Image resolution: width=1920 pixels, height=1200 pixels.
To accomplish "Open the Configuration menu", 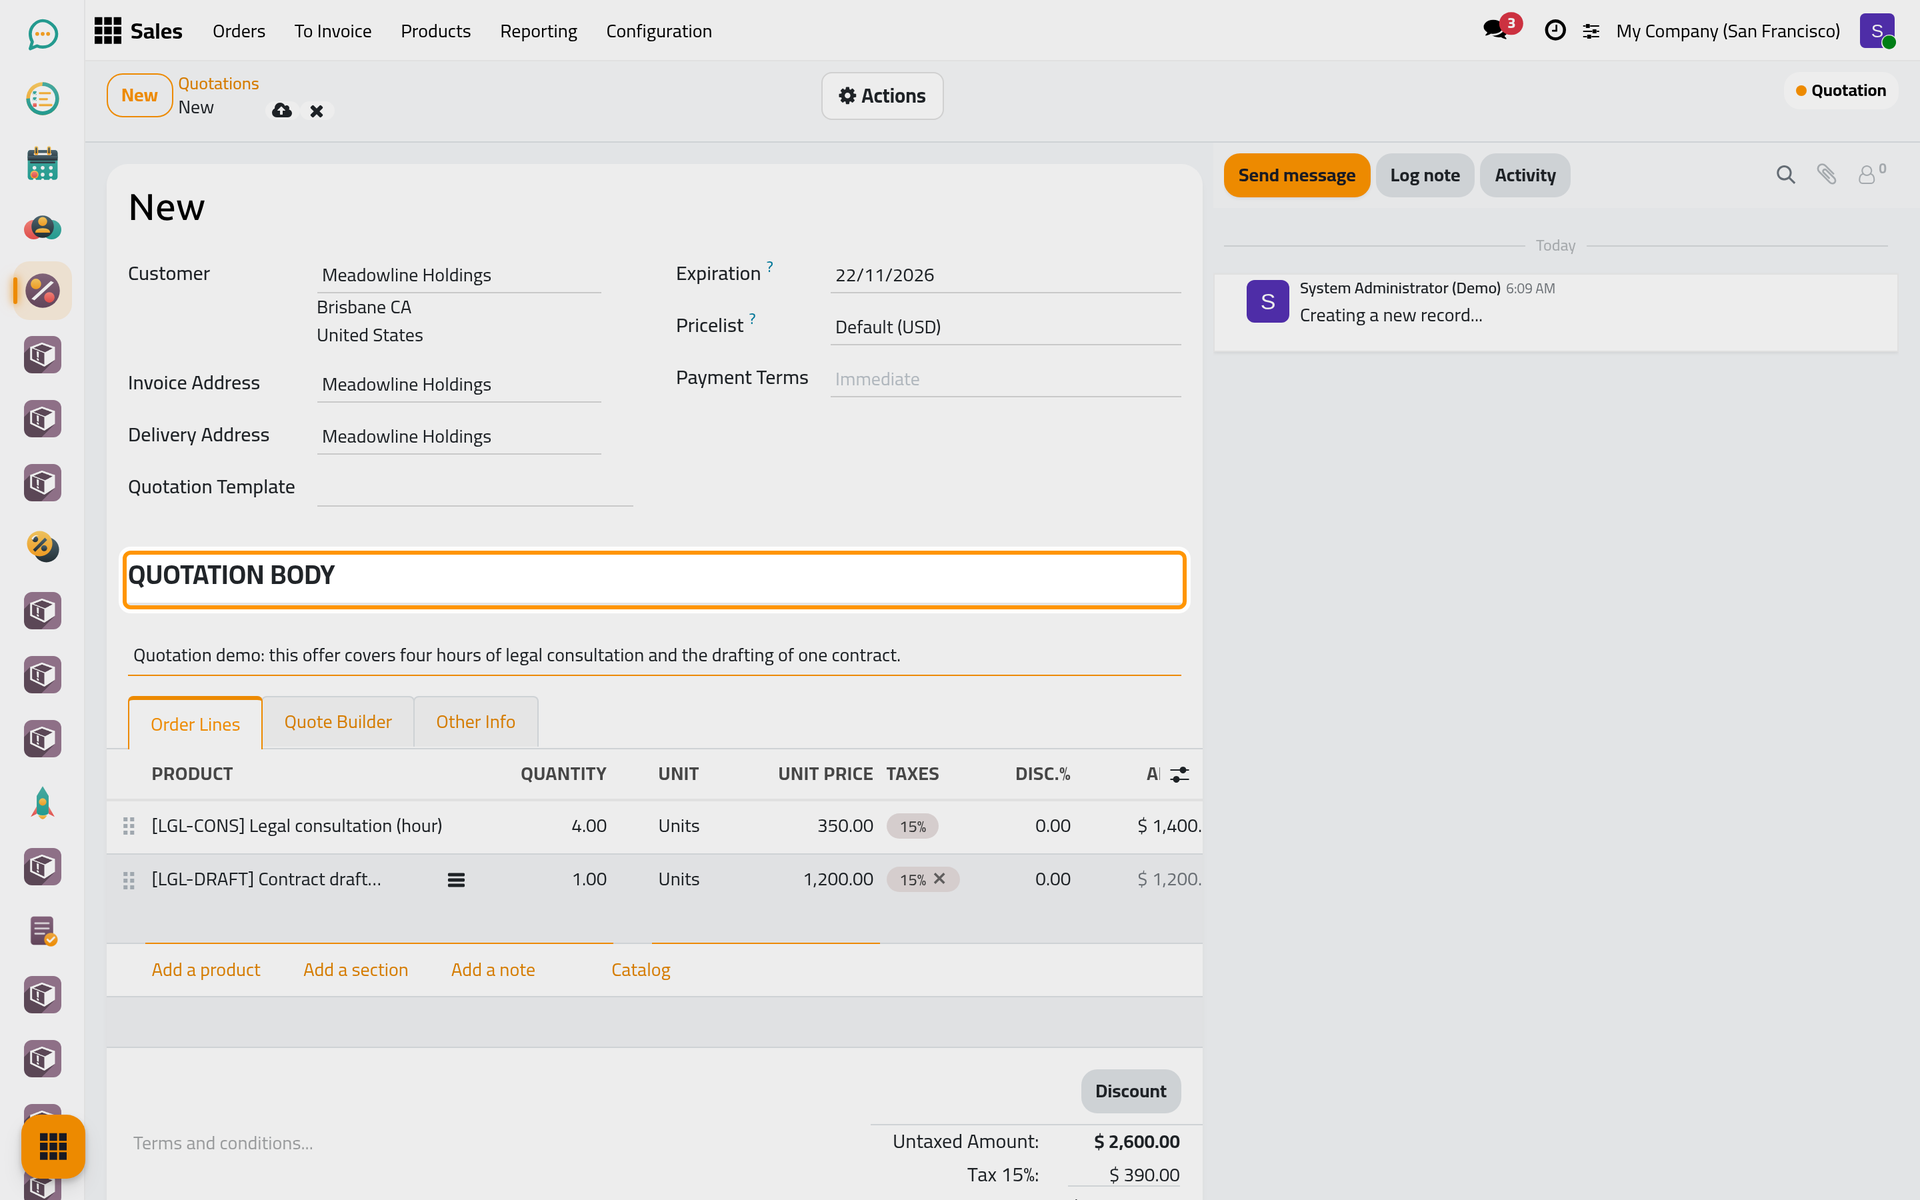I will 659,31.
